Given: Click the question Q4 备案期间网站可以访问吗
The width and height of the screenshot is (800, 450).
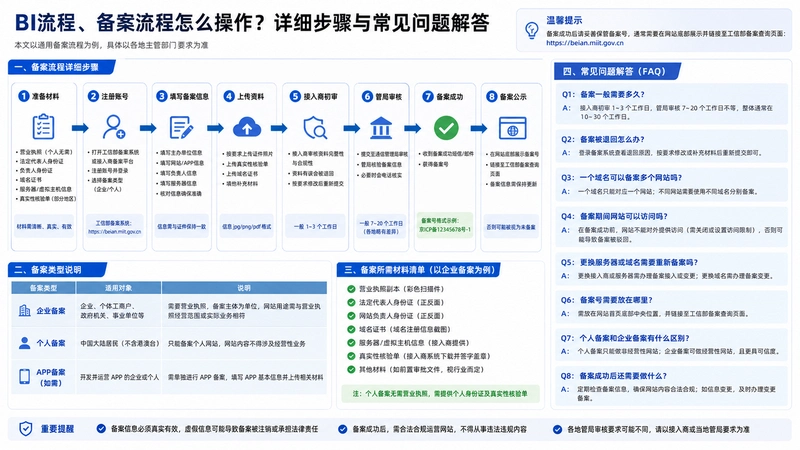Looking at the screenshot, I should point(615,216).
